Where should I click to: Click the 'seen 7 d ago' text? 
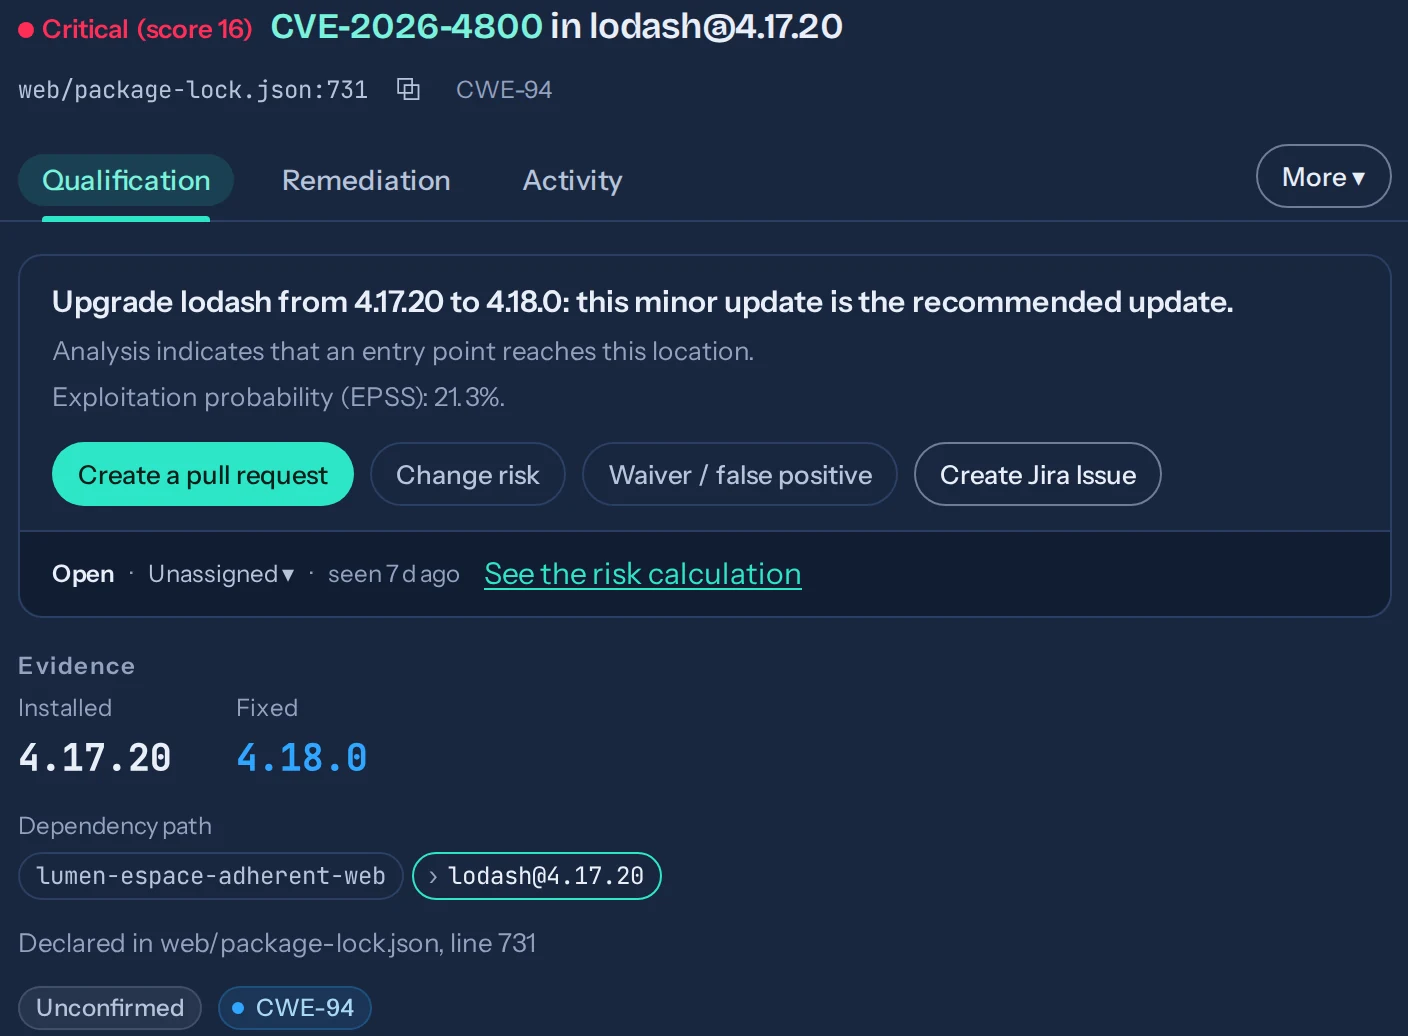coord(394,574)
